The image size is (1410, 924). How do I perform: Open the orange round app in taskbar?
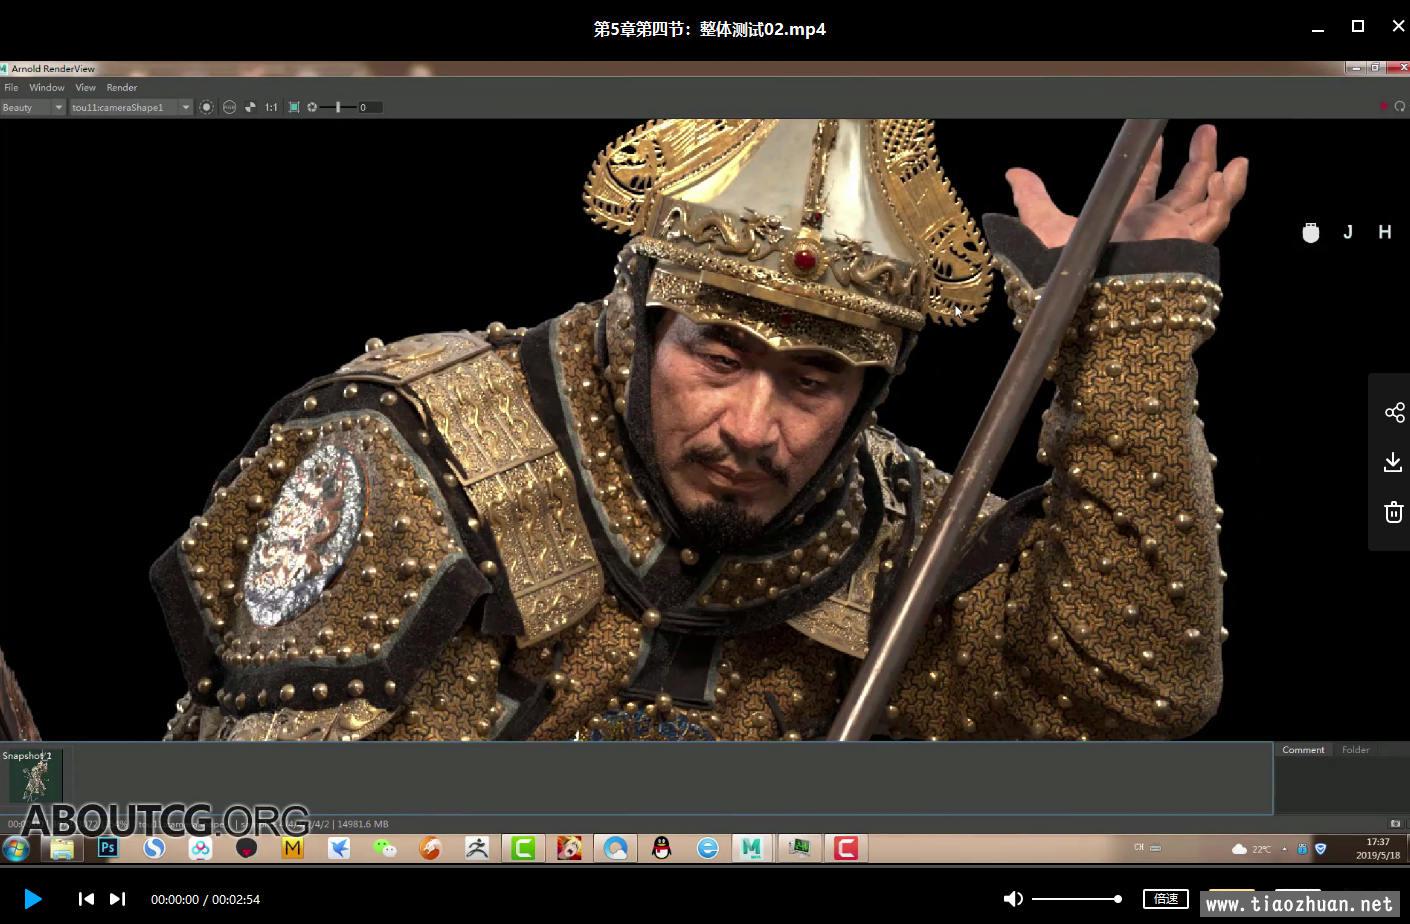[x=430, y=849]
